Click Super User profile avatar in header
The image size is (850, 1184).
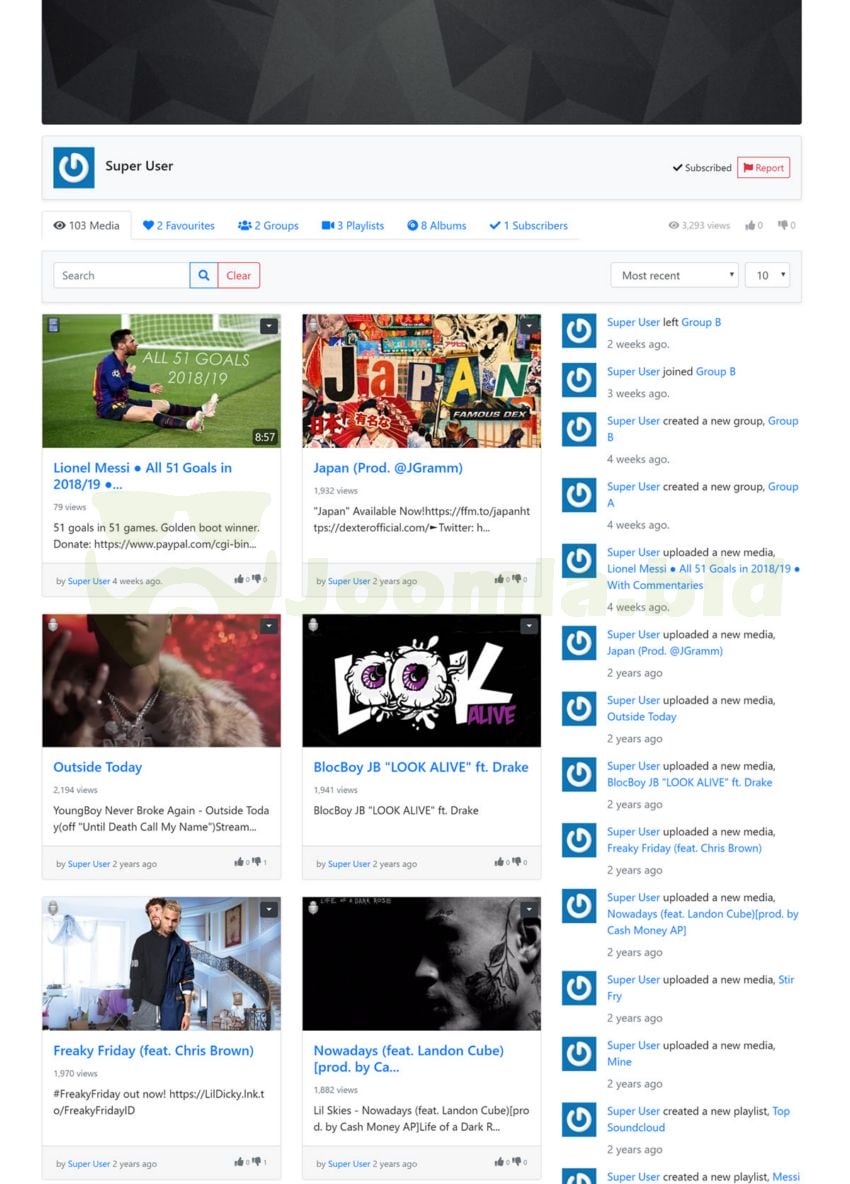tap(74, 168)
